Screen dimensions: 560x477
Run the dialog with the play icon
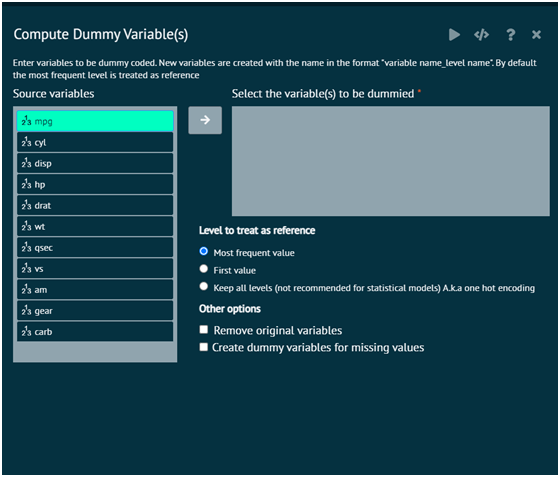point(454,35)
